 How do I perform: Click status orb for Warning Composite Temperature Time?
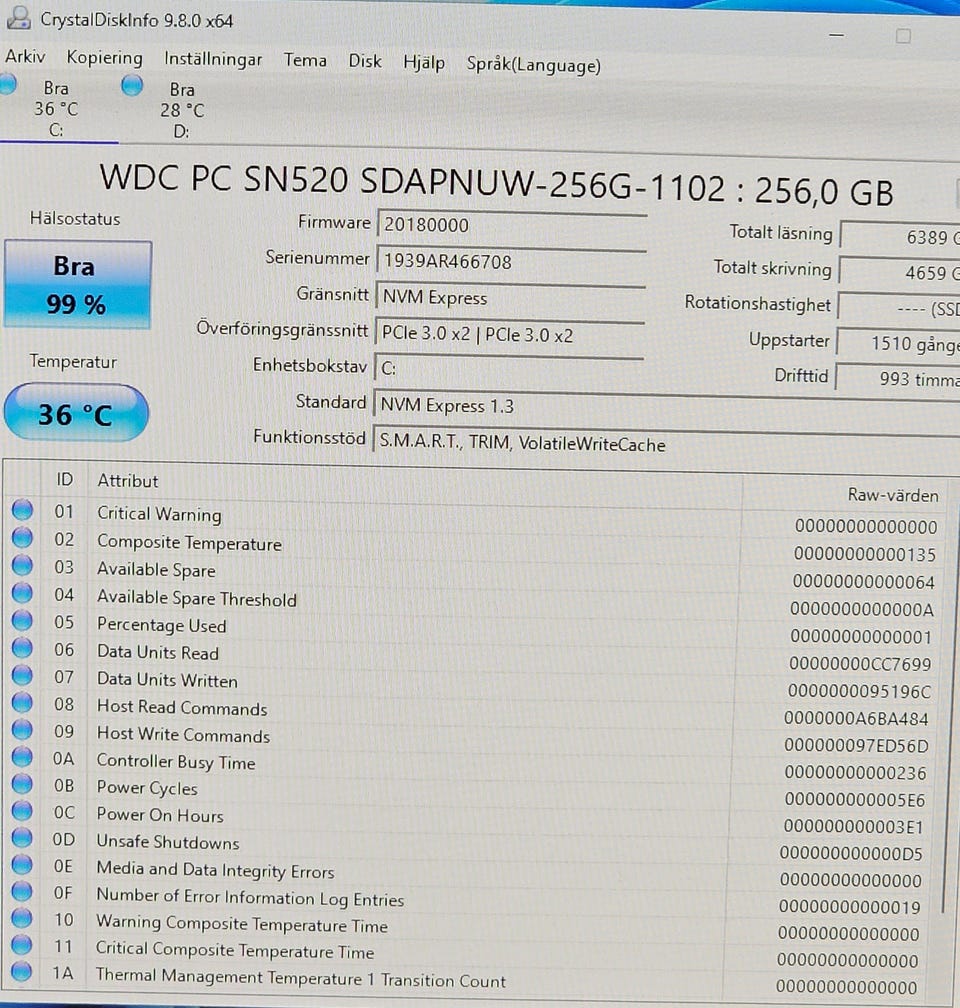point(22,918)
